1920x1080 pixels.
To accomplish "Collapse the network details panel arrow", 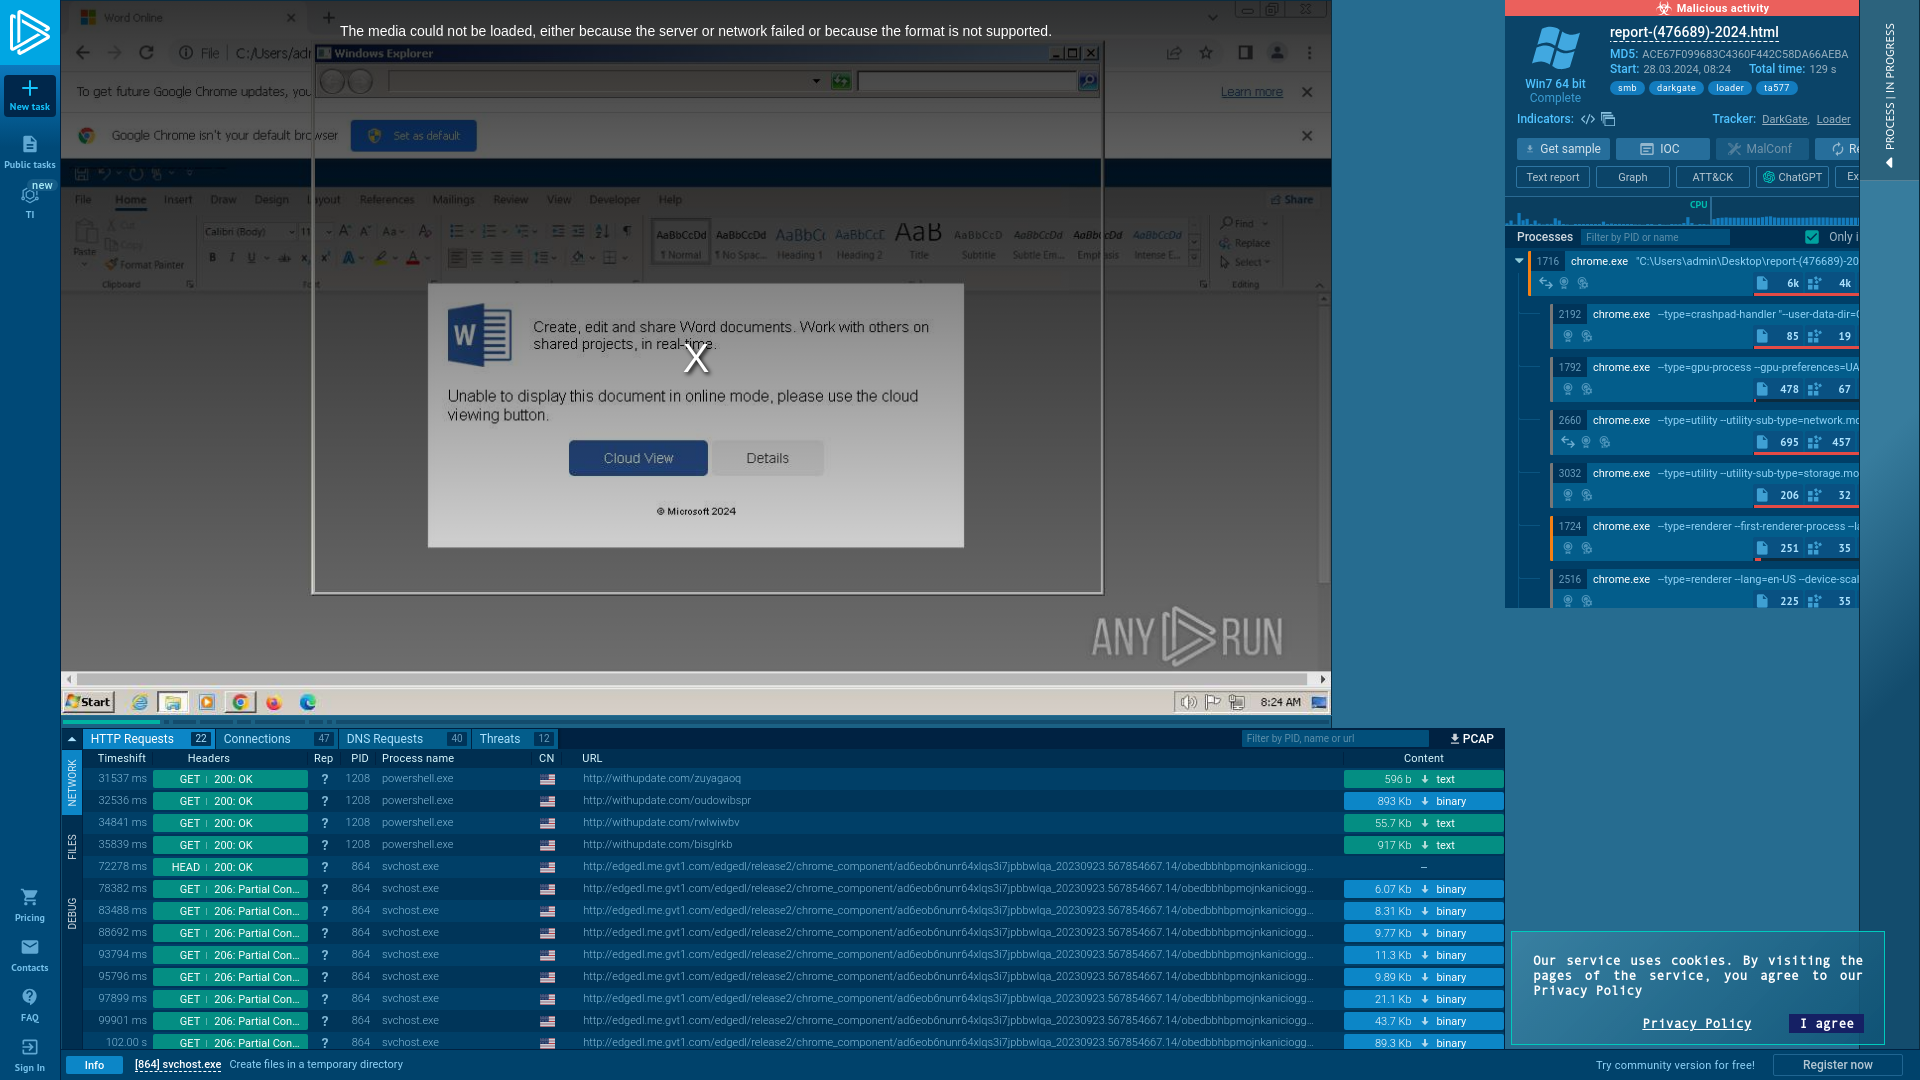I will [72, 739].
